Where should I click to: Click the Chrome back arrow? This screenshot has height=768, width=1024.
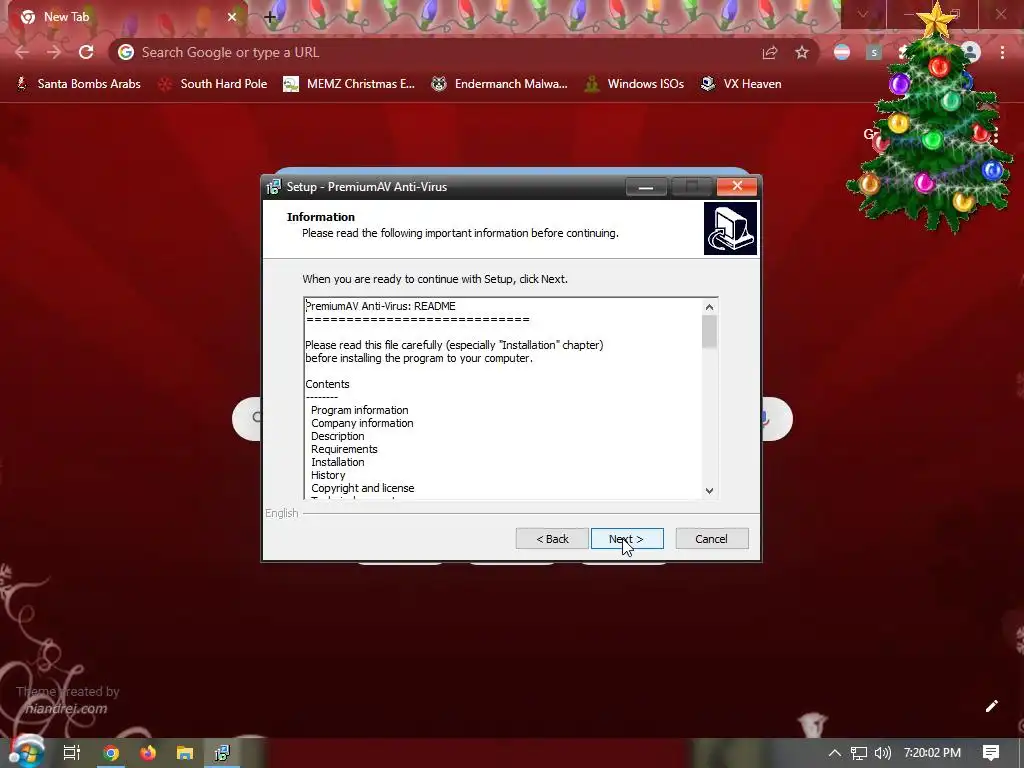pos(22,52)
